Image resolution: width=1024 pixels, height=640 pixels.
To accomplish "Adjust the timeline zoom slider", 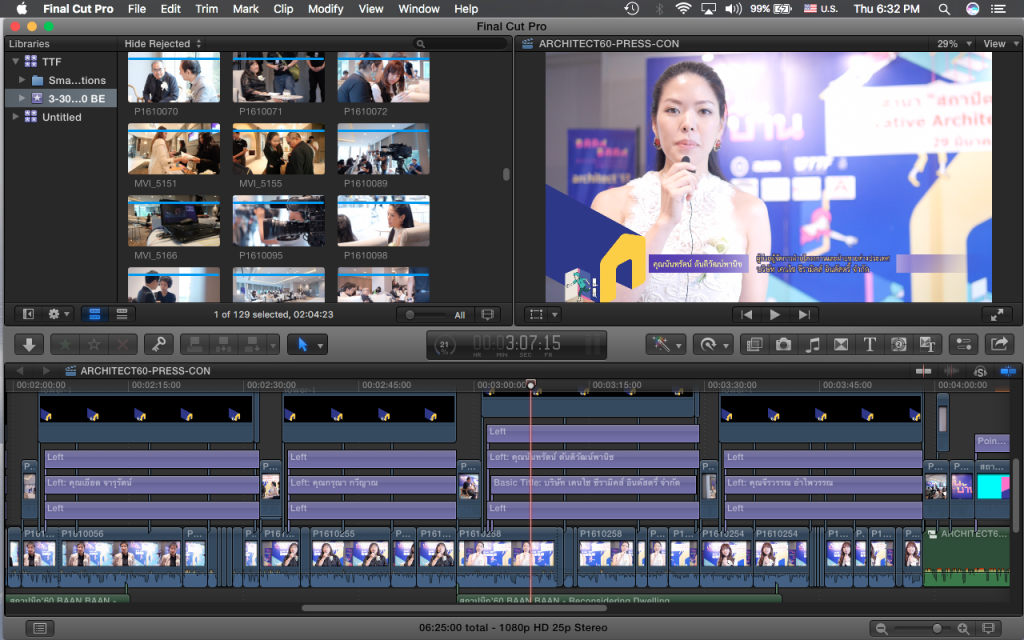I will click(936, 628).
